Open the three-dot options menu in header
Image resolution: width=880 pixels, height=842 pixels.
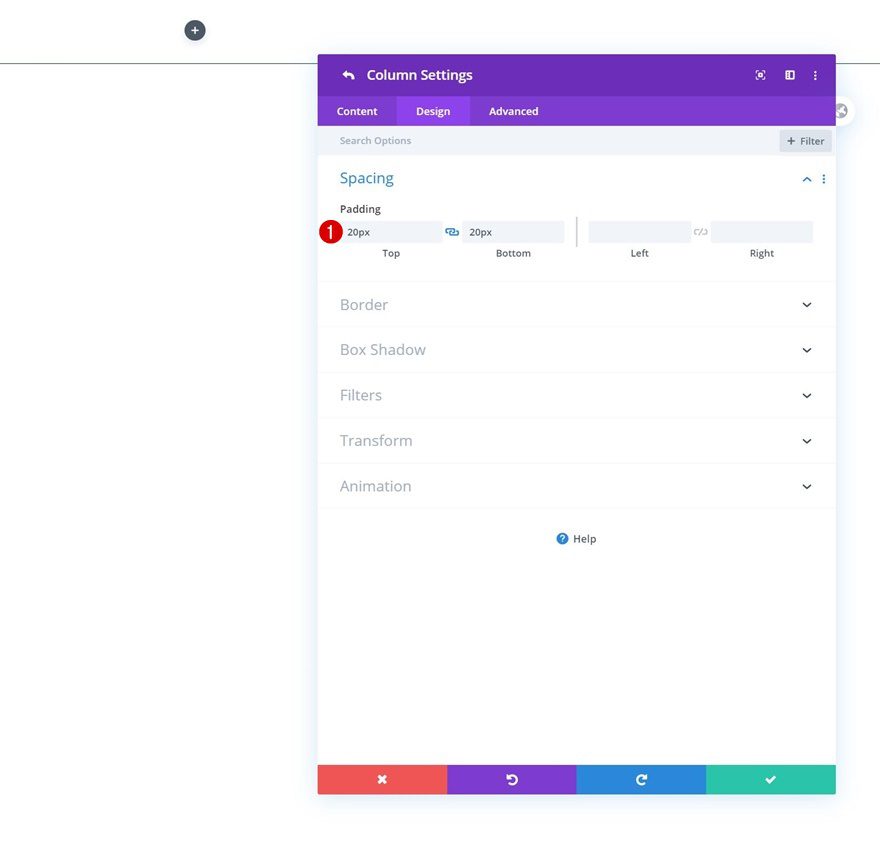tap(815, 75)
